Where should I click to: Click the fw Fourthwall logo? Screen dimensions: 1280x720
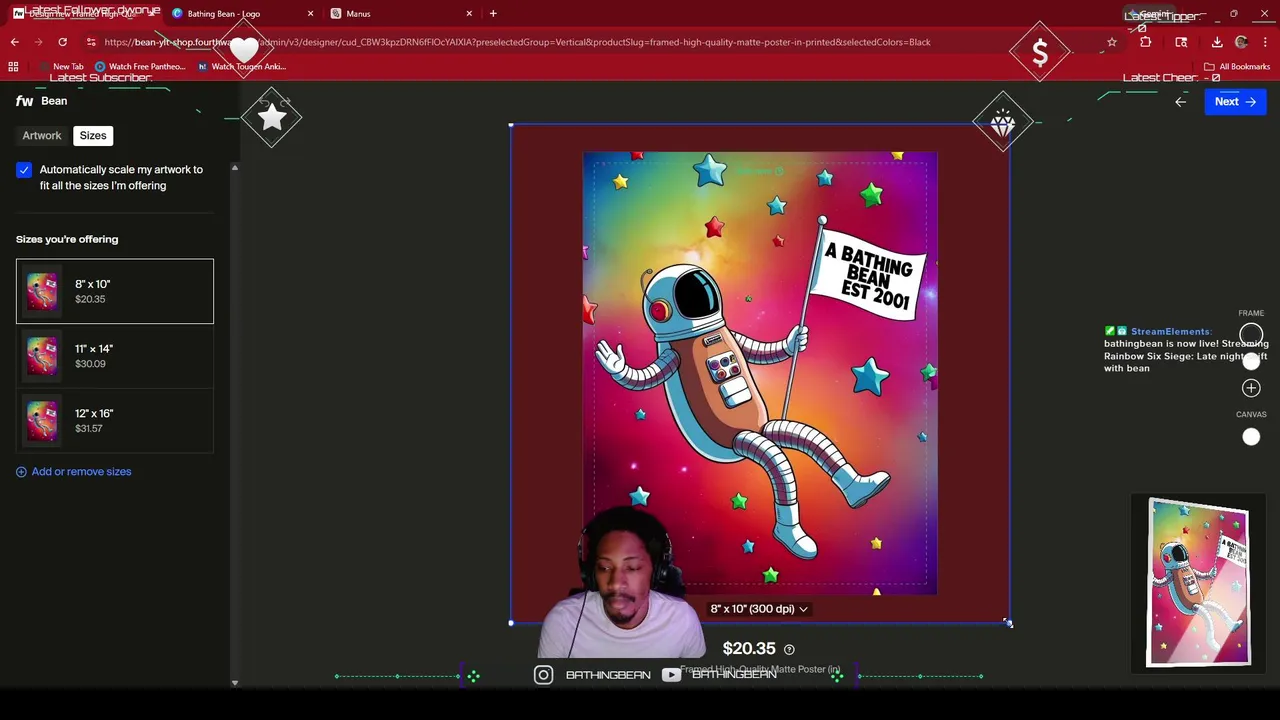point(24,101)
